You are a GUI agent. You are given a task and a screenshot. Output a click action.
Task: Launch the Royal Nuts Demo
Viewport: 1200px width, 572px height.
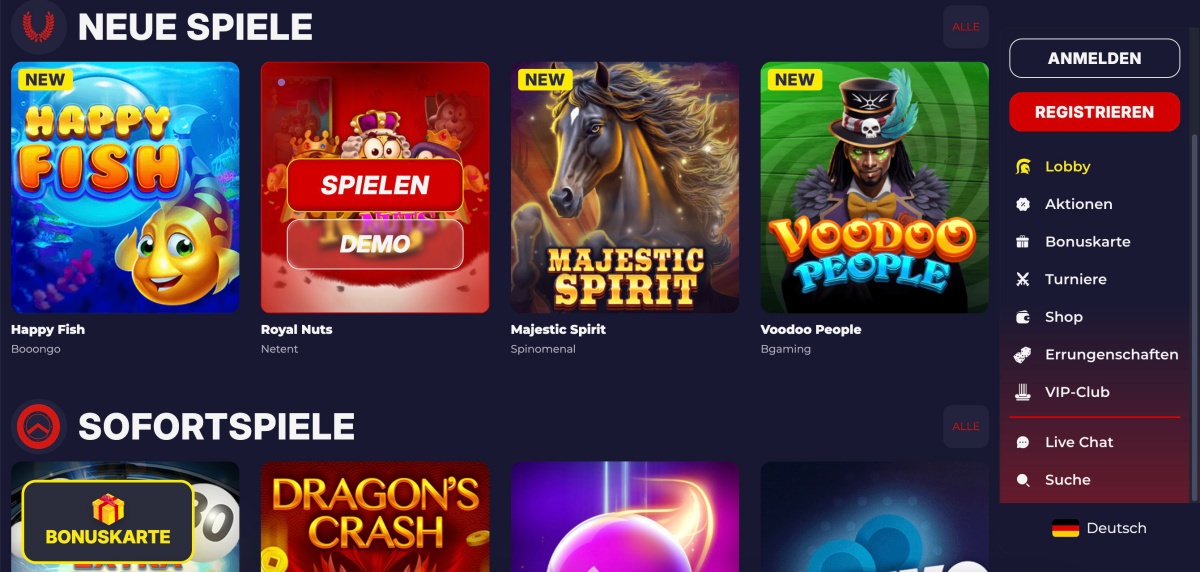[375, 244]
